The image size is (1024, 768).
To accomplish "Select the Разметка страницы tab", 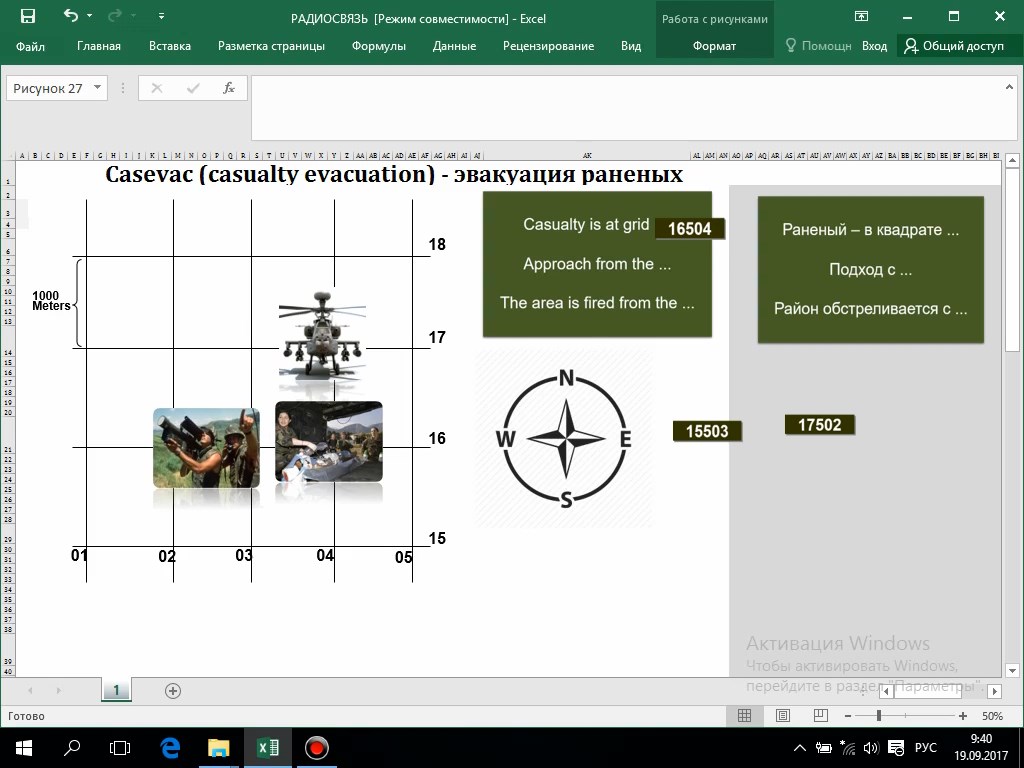I will click(x=271, y=46).
